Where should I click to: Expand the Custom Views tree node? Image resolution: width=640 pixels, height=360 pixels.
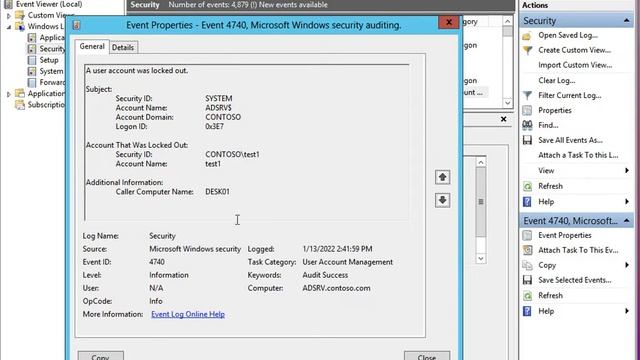point(9,16)
